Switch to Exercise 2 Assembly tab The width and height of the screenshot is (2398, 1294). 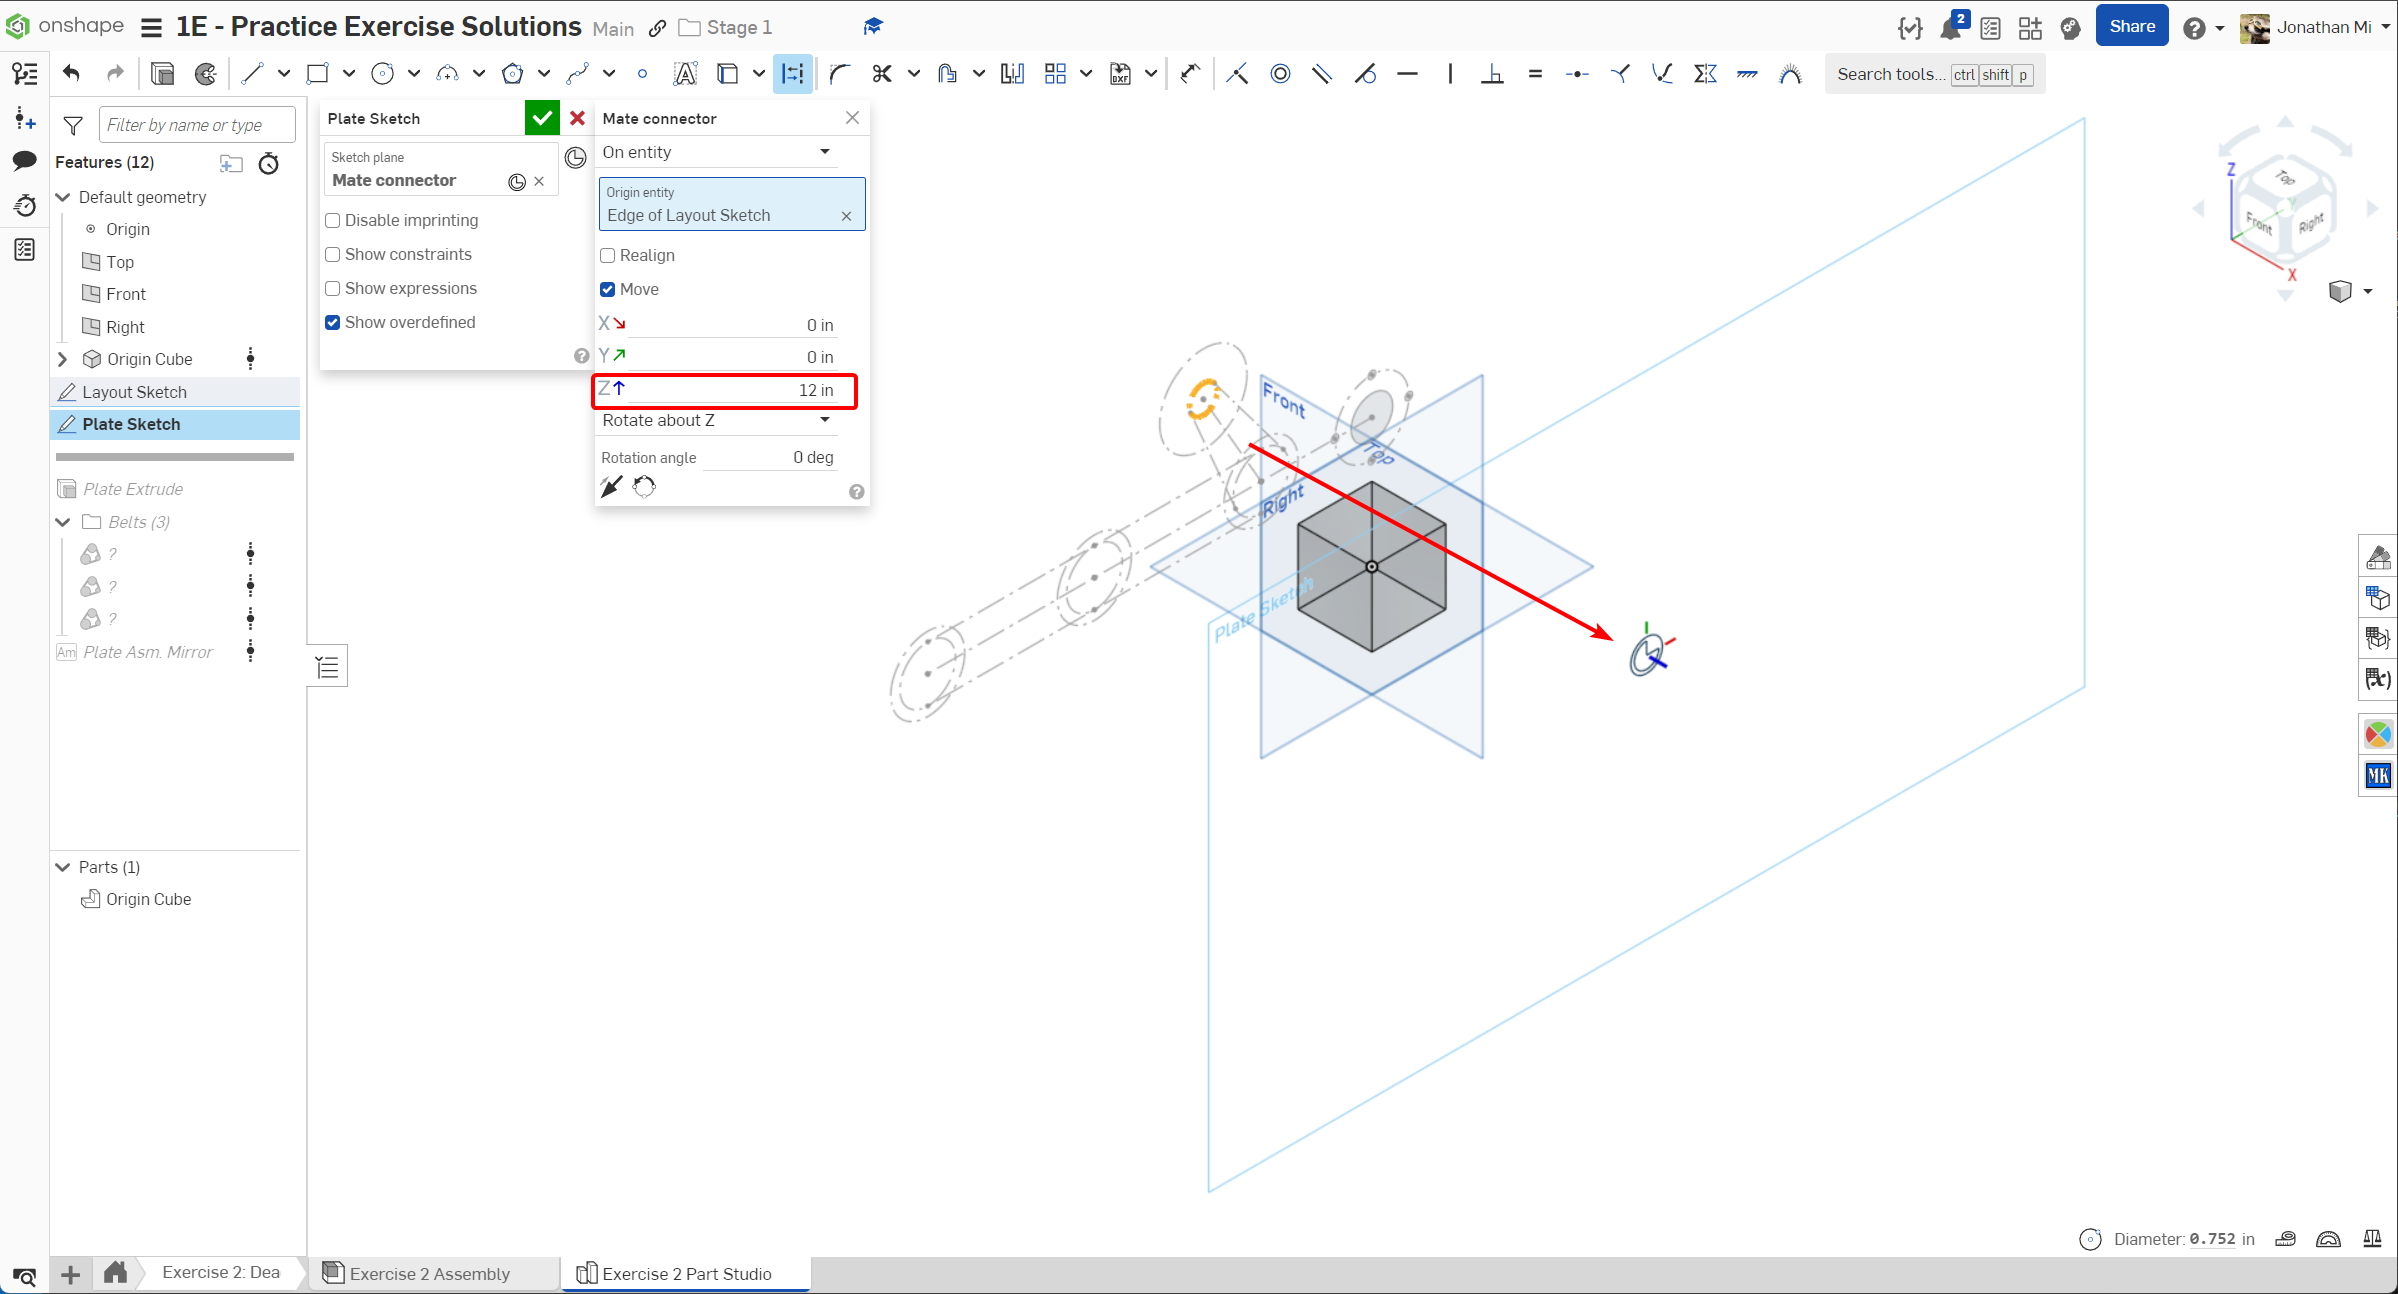(x=429, y=1273)
